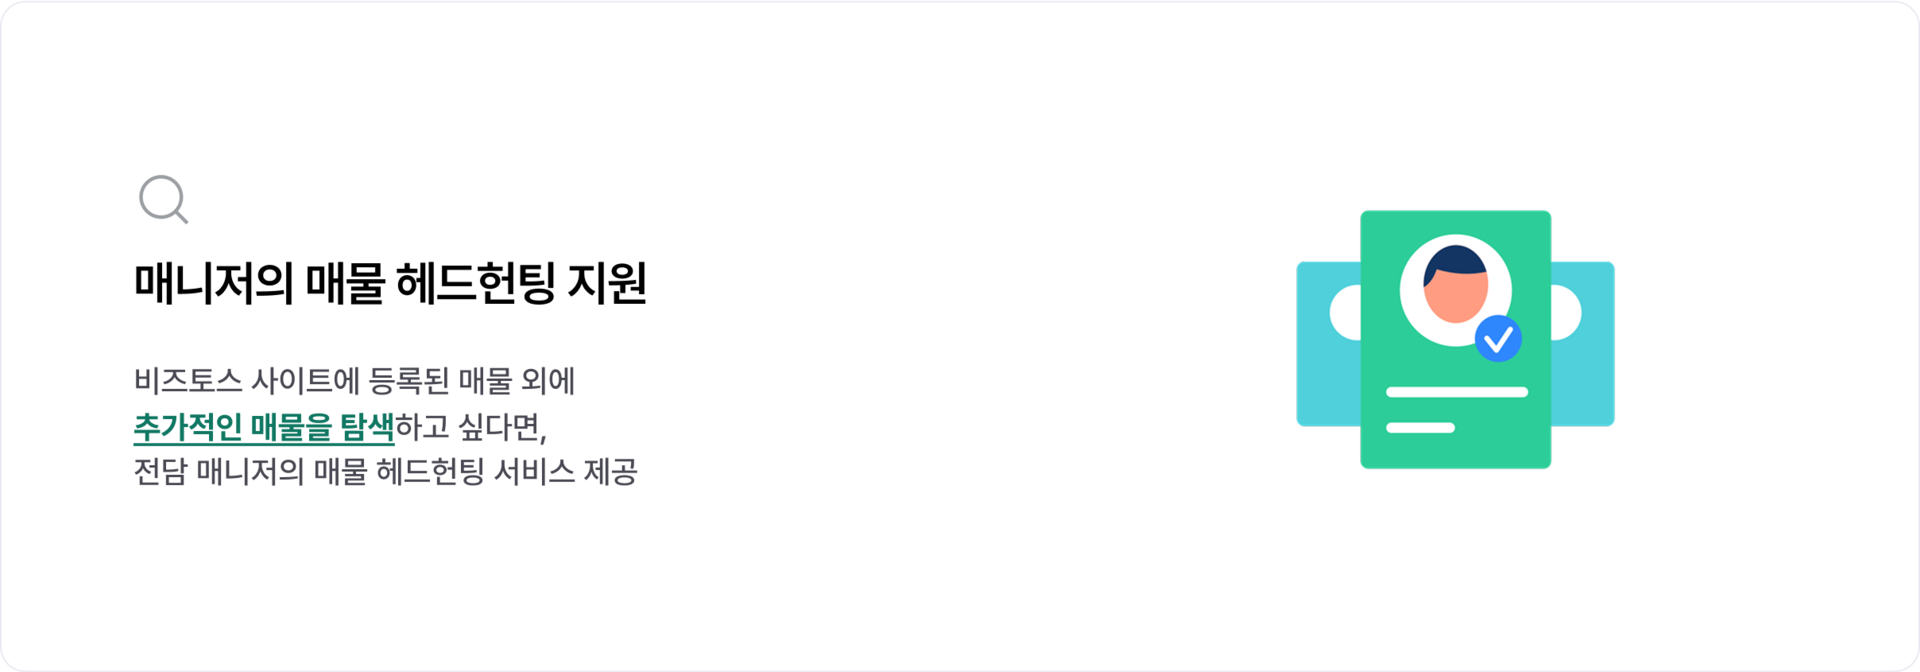Click the '전담 매니저의 매물 헤드헌팅 서비스 제공' line

click(385, 471)
